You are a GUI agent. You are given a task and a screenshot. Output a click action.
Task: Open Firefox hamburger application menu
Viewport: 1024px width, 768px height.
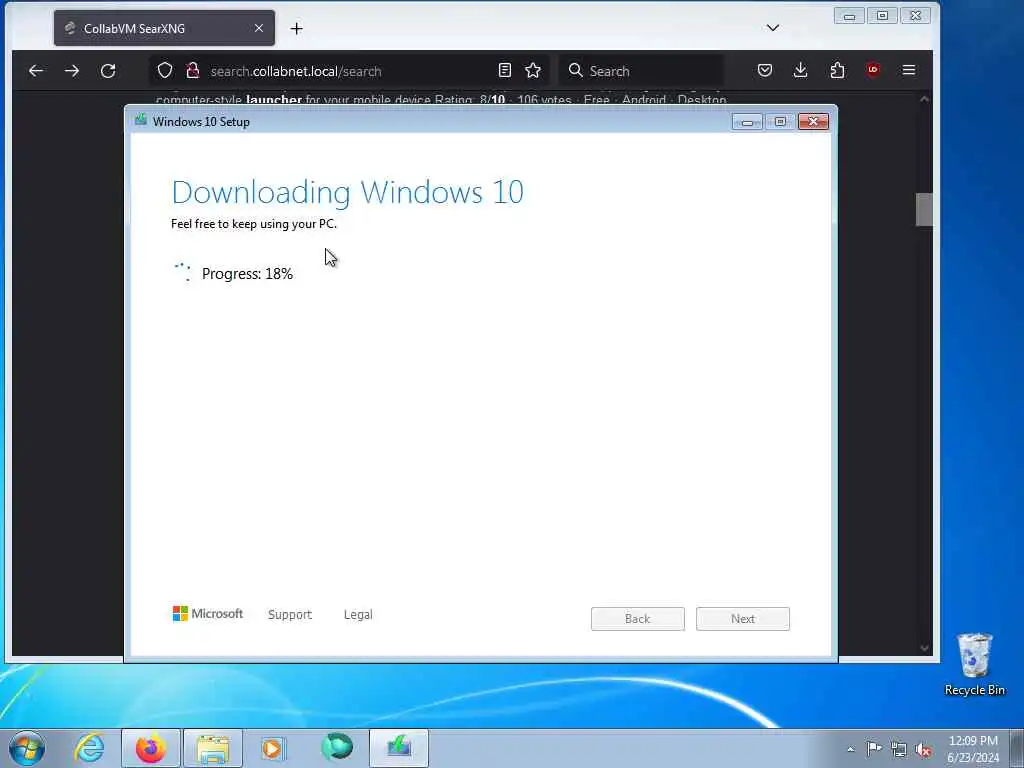[909, 71]
